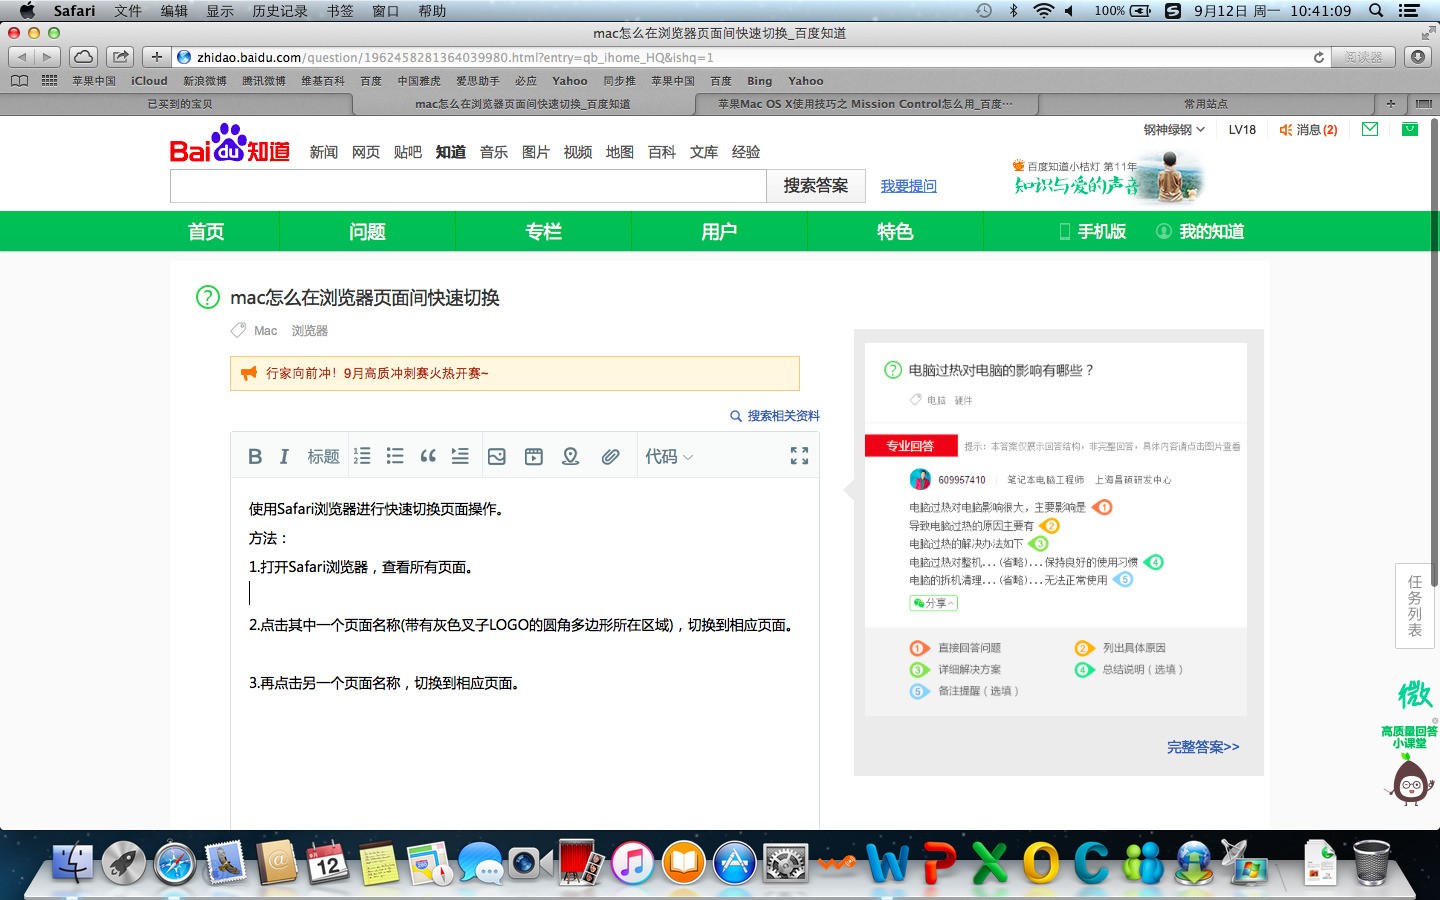The height and width of the screenshot is (900, 1440).
Task: Expand the 代码 code dropdown
Action: [x=669, y=456]
